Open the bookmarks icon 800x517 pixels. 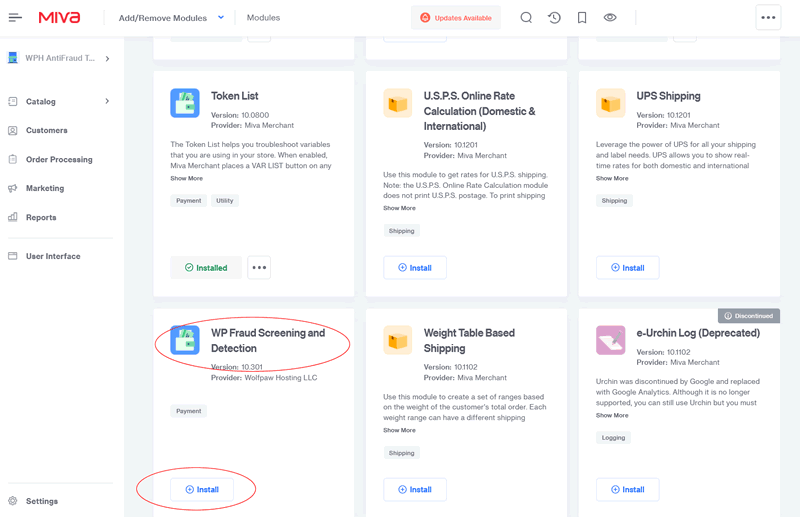click(x=582, y=18)
